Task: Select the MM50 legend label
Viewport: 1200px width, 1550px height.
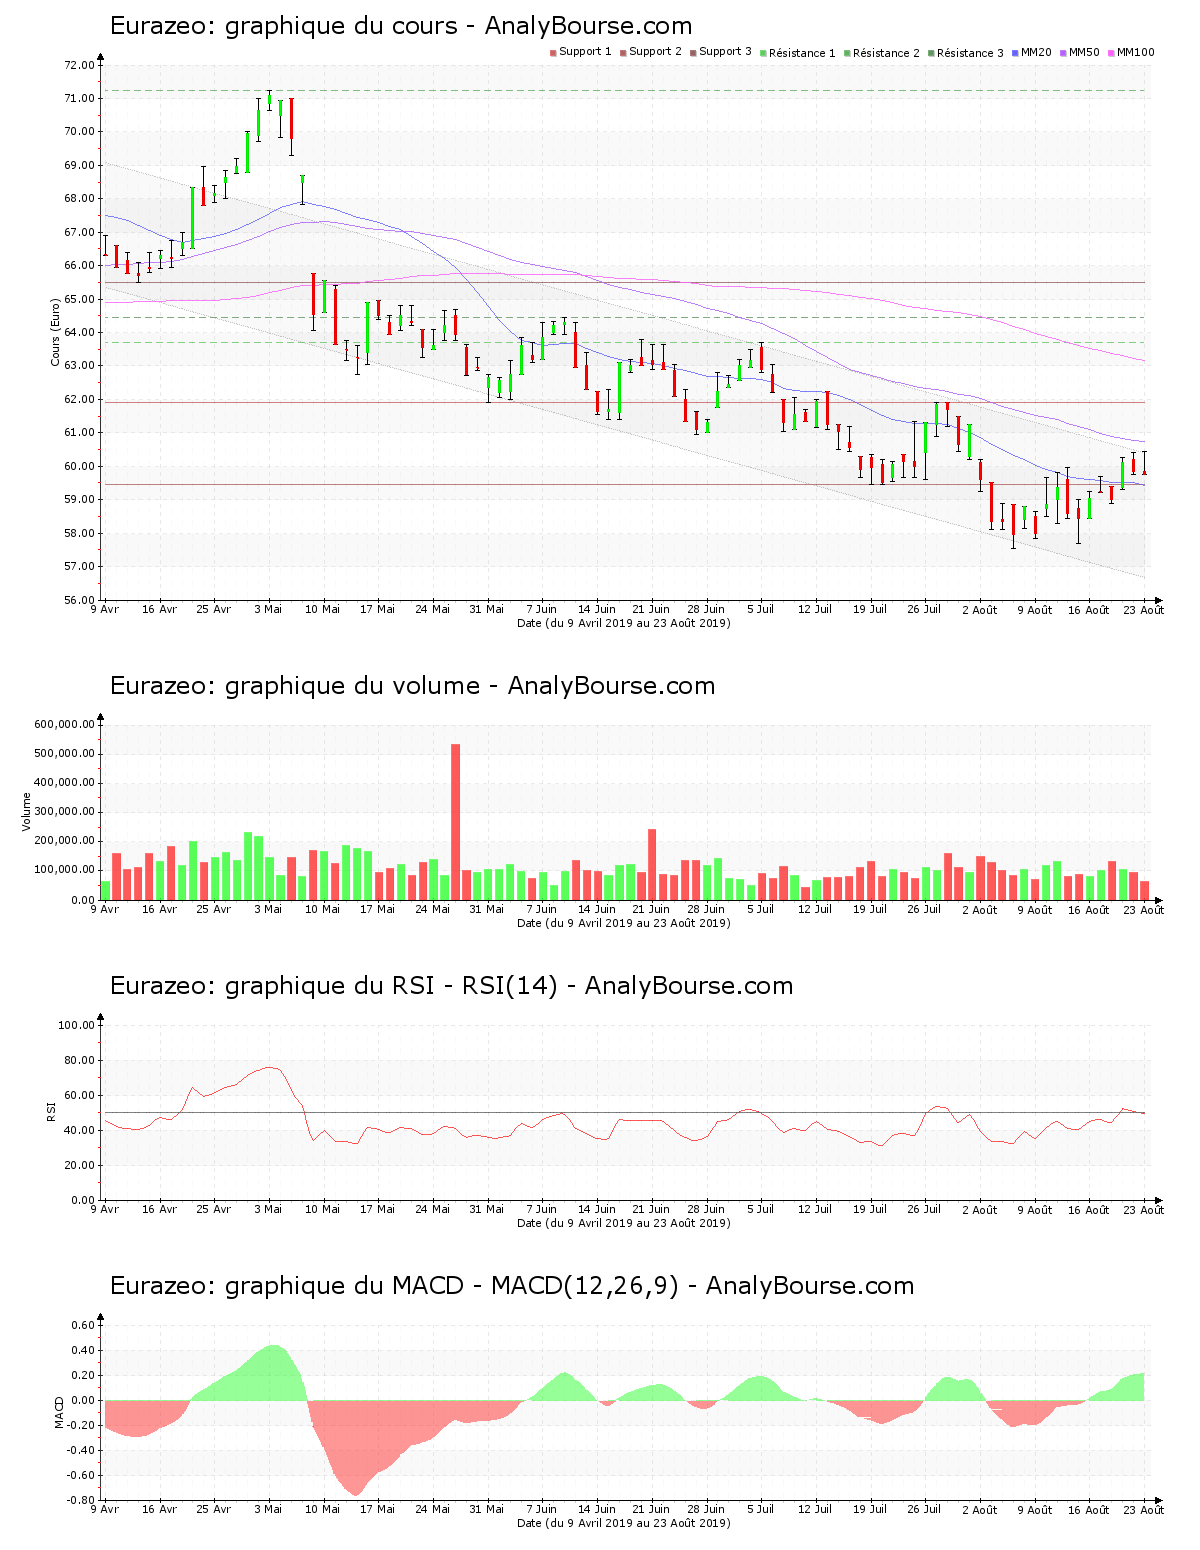Action: click(x=1084, y=52)
